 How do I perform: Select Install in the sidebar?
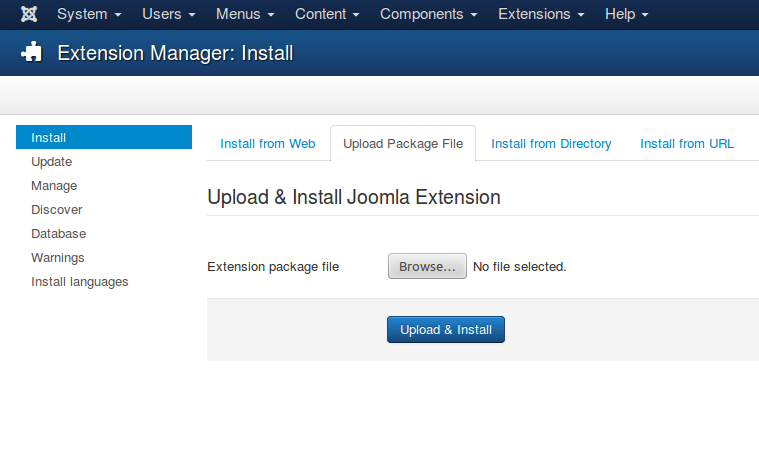click(x=104, y=137)
